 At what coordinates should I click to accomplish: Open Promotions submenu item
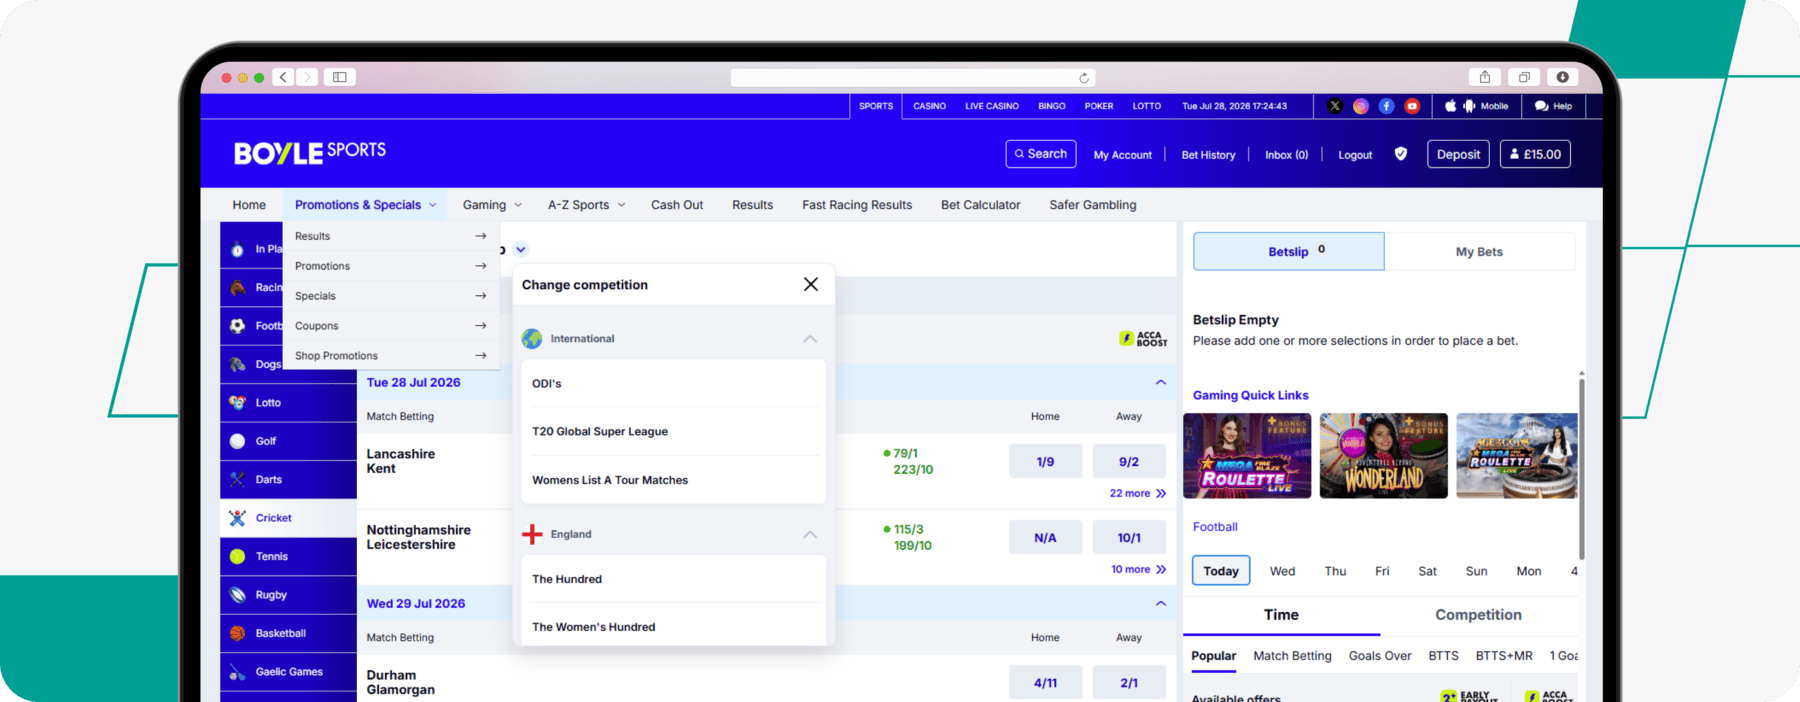[390, 266]
